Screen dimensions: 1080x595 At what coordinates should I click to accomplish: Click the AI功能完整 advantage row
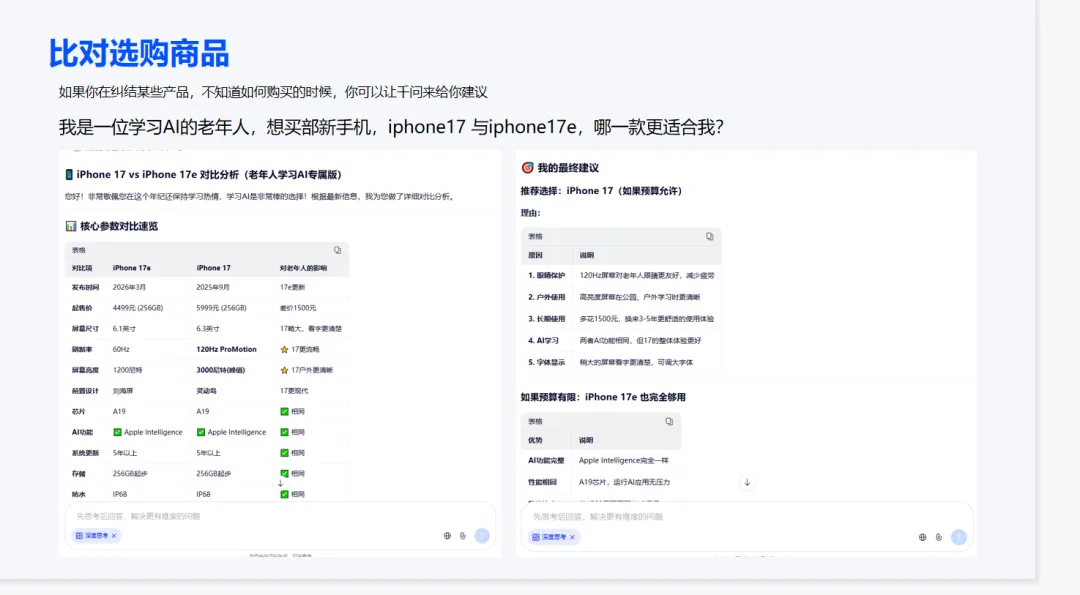tap(601, 460)
